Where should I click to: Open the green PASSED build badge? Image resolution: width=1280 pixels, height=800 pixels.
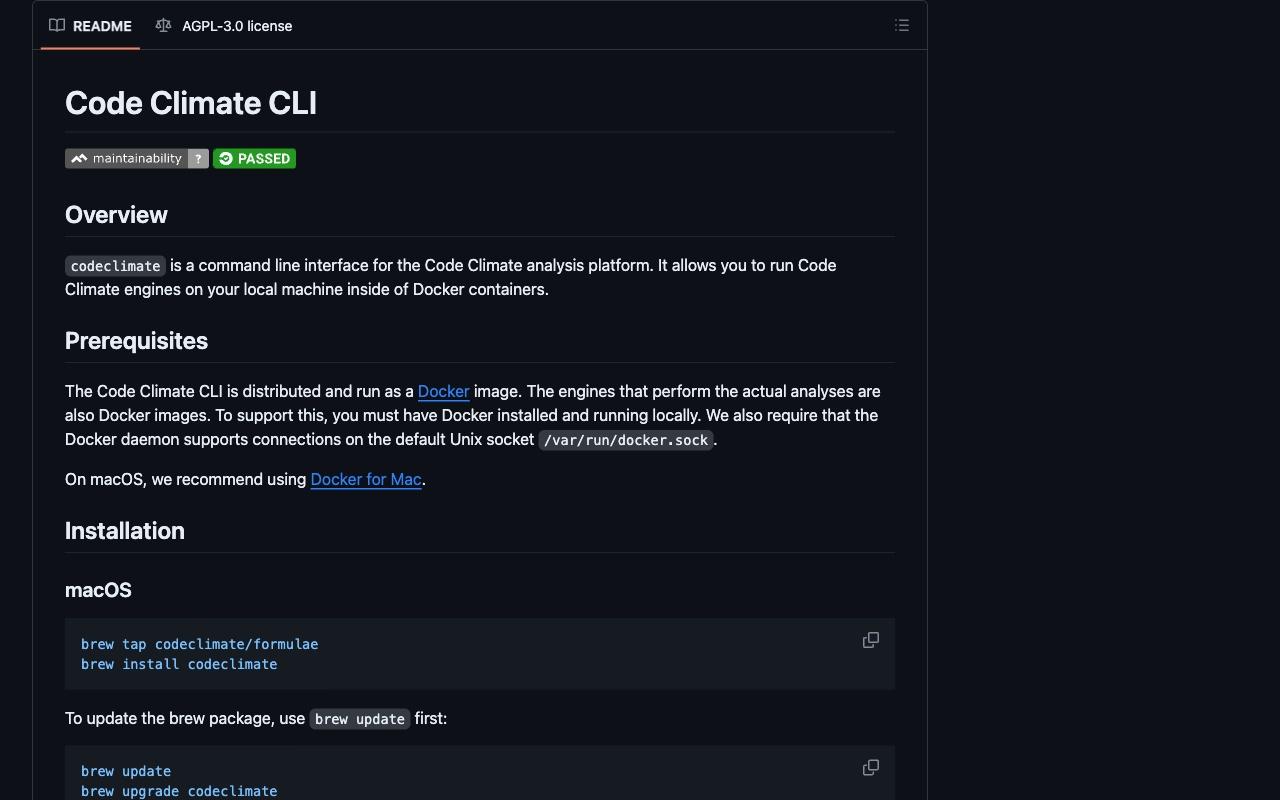click(254, 159)
